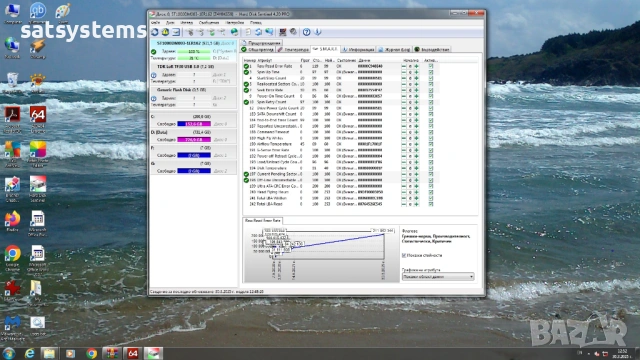Click plus offset button for Seek Error Rate
The width and height of the screenshot is (640, 360).
click(416, 90)
